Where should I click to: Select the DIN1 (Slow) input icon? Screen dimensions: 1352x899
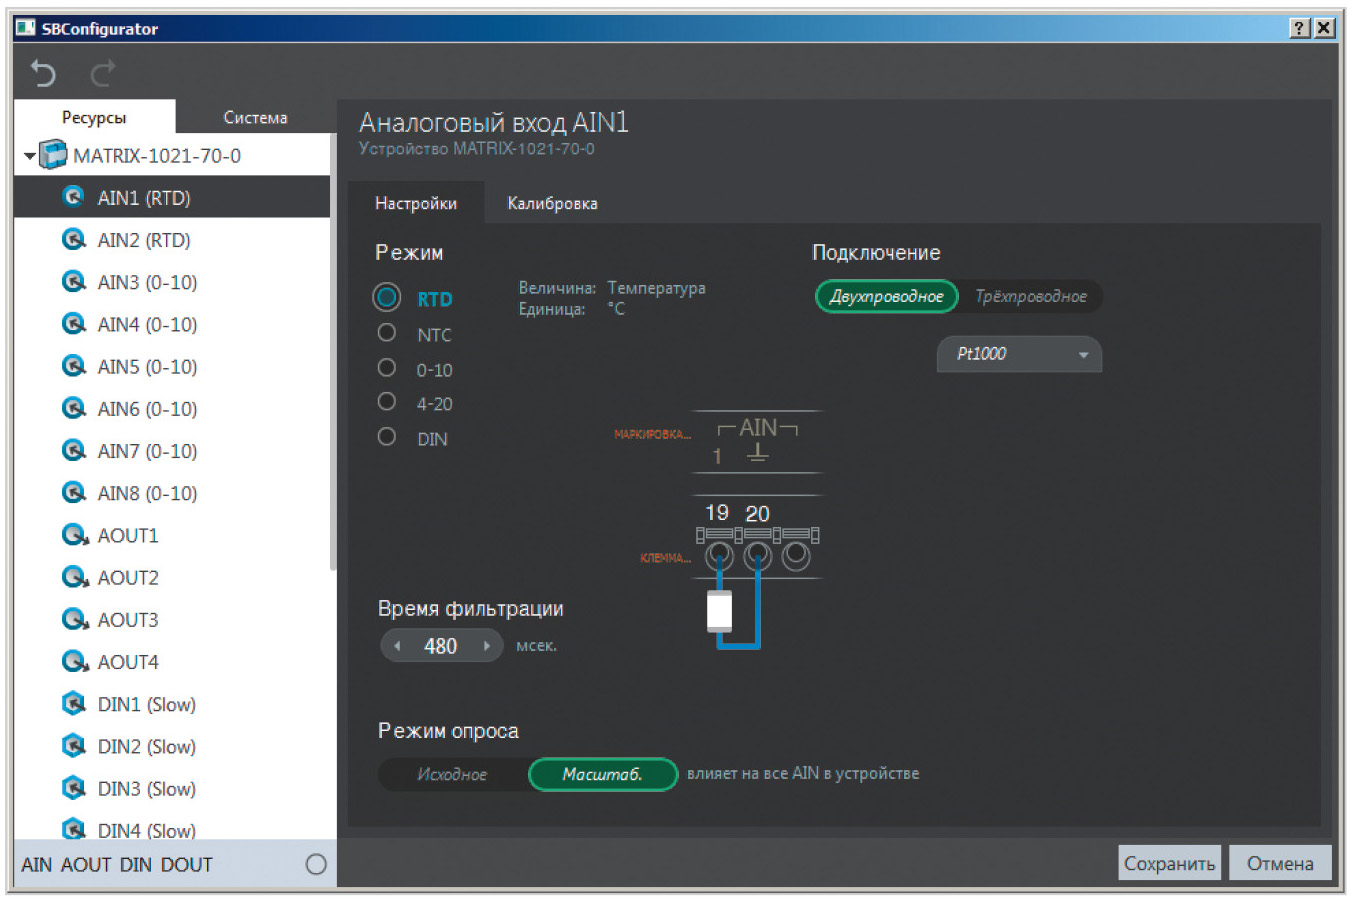click(74, 704)
